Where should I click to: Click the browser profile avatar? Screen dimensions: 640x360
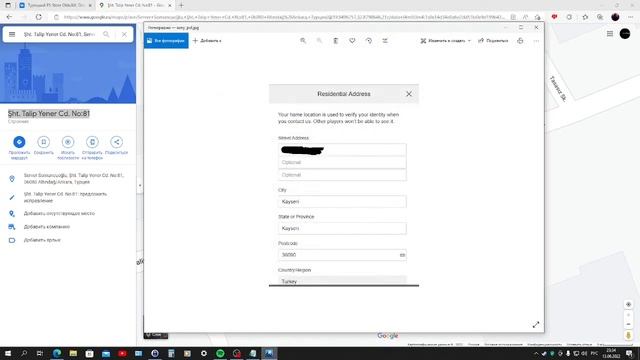(615, 17)
